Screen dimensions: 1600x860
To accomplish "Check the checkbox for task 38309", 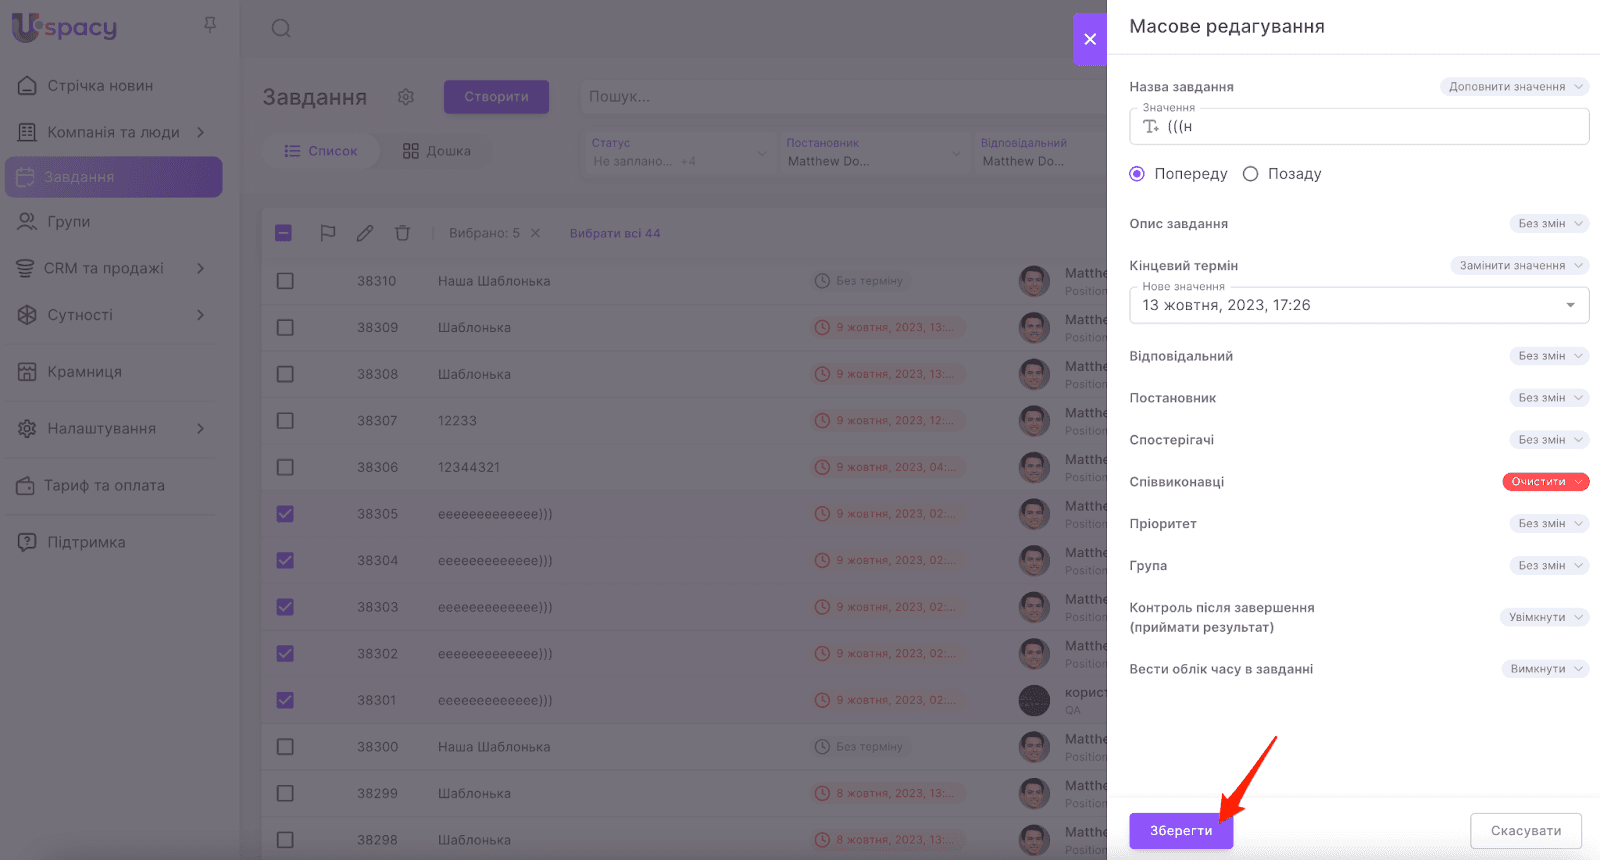I will [285, 327].
